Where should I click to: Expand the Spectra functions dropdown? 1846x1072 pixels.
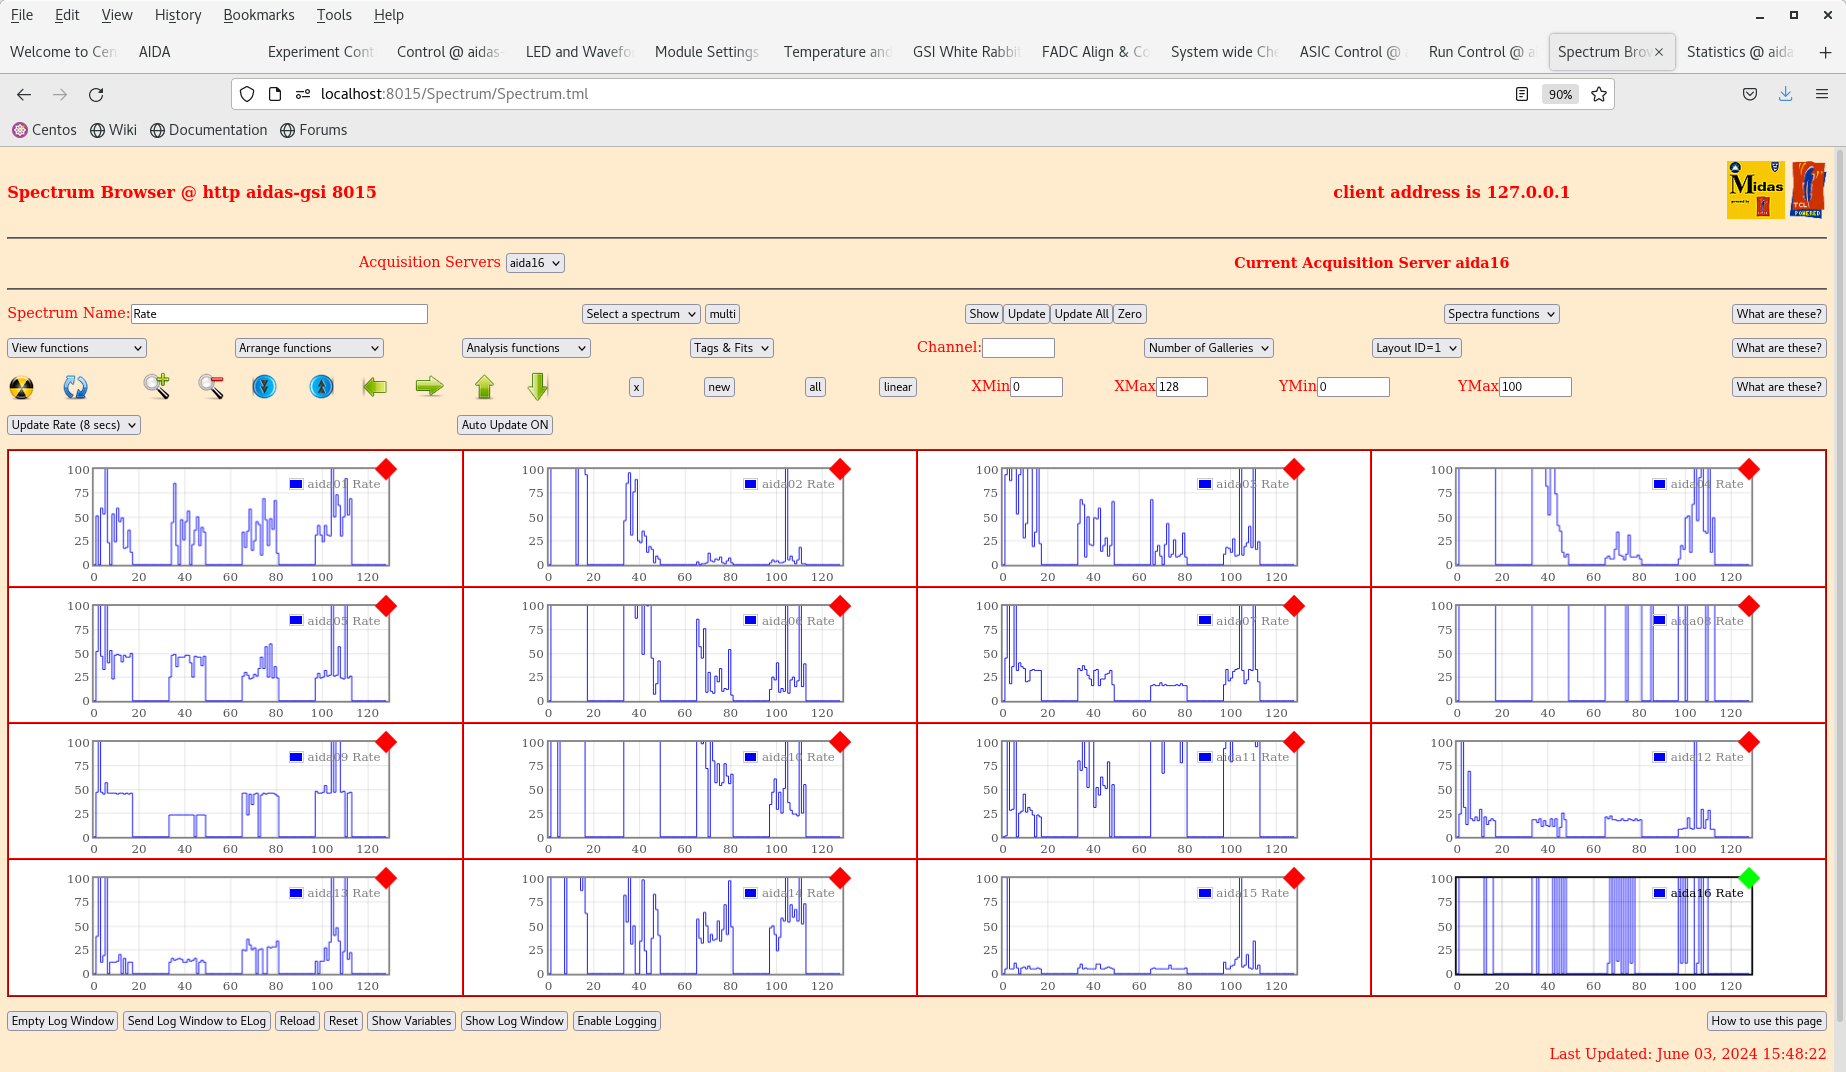tap(1502, 314)
